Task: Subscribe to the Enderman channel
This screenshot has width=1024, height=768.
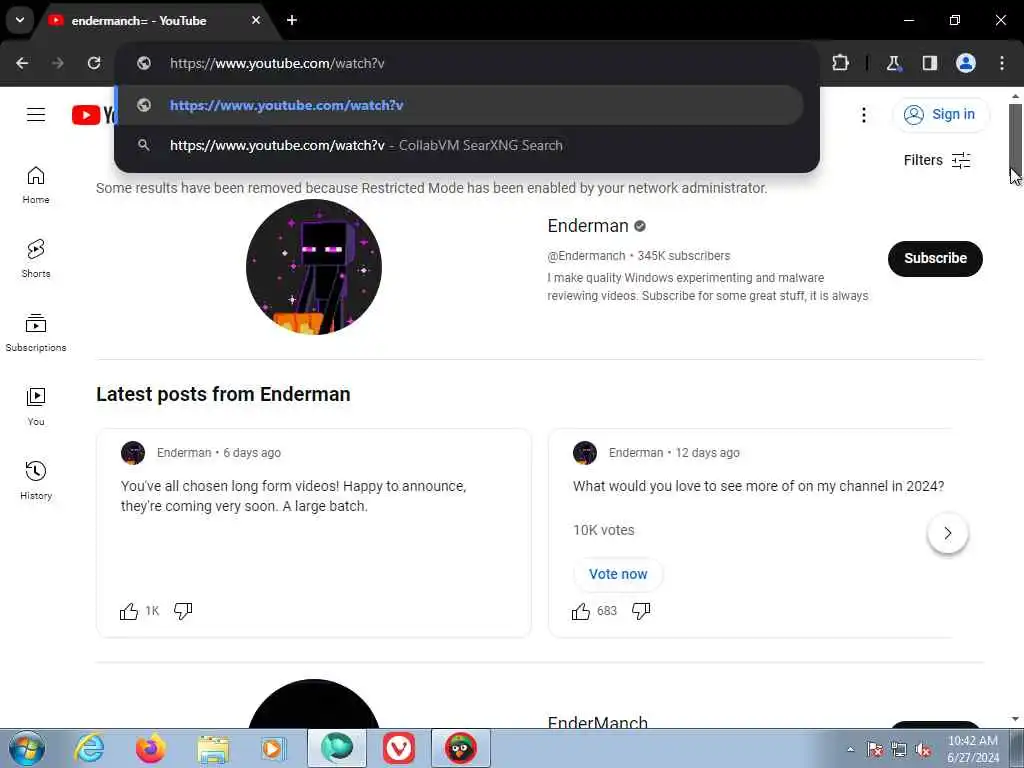Action: coord(935,259)
